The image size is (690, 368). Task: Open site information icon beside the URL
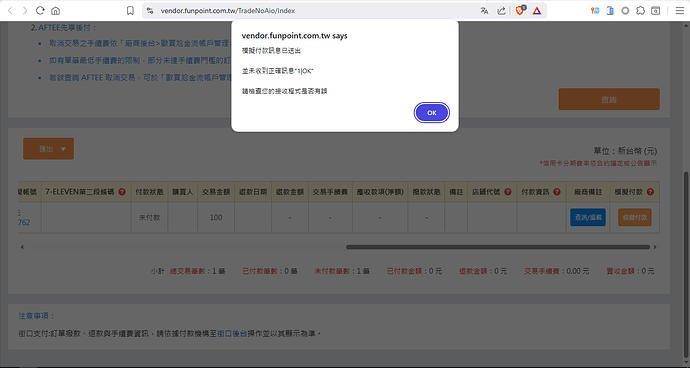pyautogui.click(x=150, y=11)
